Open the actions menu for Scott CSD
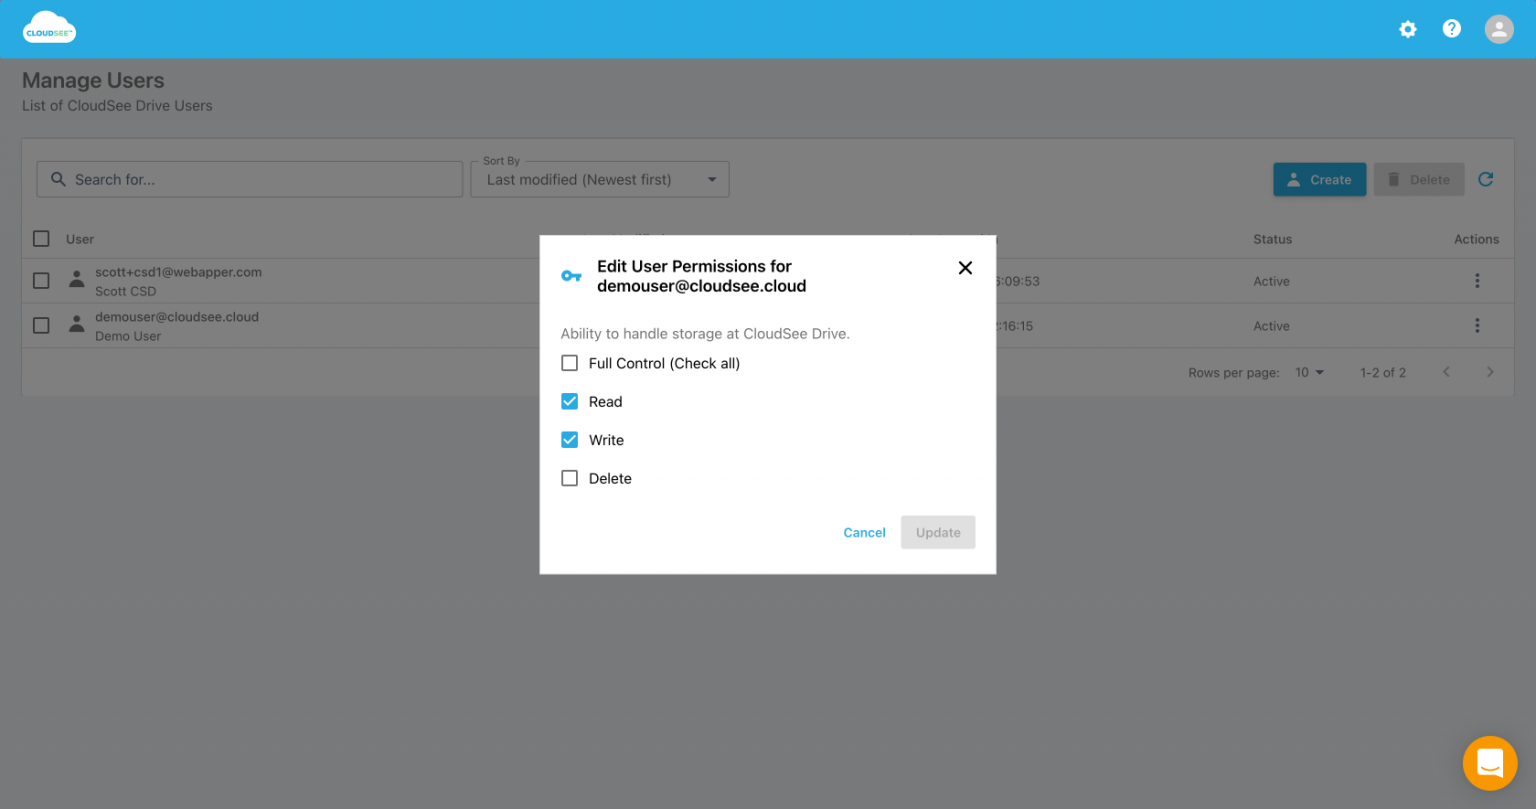 [1477, 280]
